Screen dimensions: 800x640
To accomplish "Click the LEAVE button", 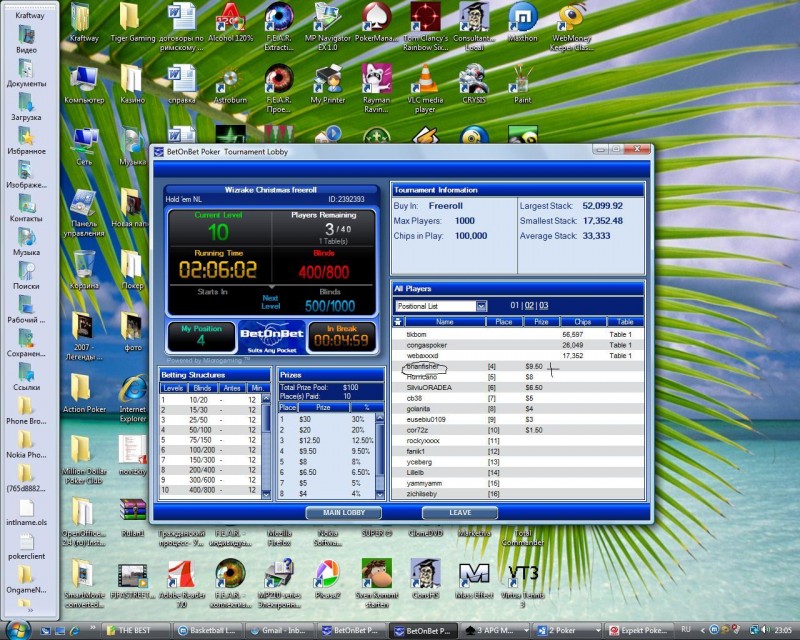I will pyautogui.click(x=460, y=512).
